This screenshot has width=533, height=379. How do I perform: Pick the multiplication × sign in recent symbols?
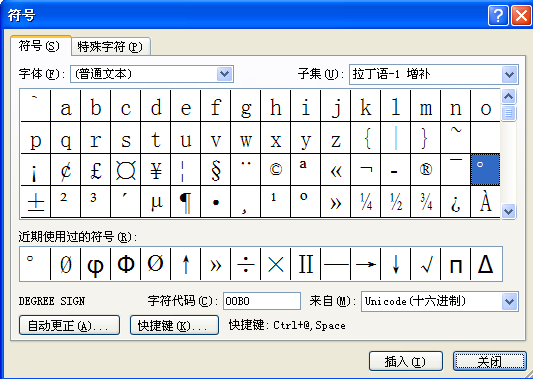[x=276, y=264]
